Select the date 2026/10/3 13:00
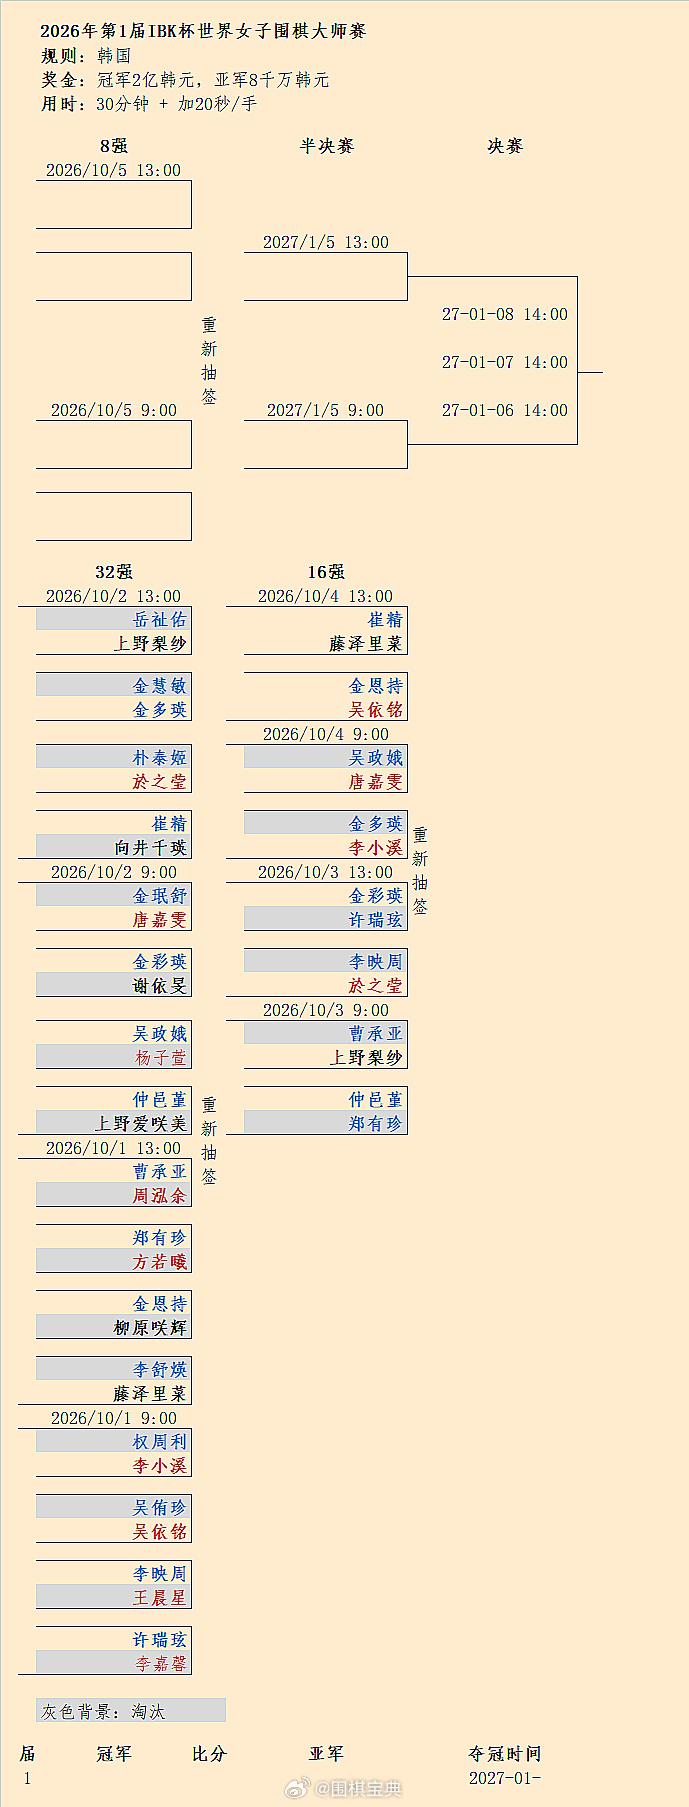This screenshot has height=1807, width=689. [326, 873]
